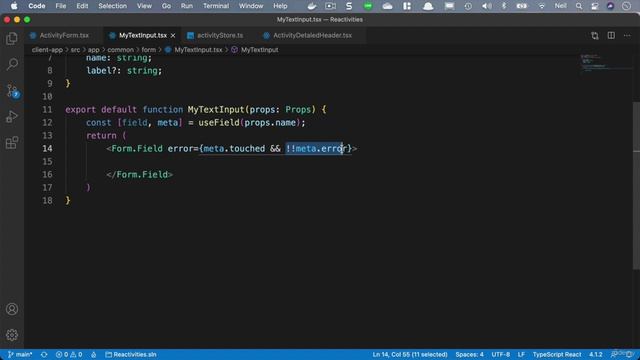640x360 pixels.
Task: Open the Accounts menu icon
Action: [x=12, y=309]
